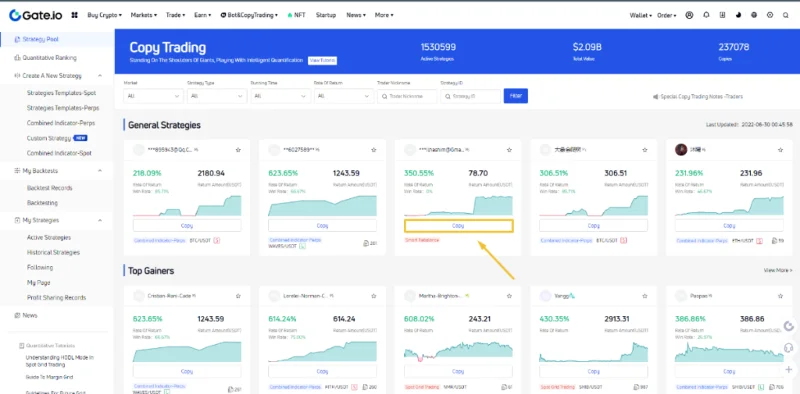Click the speaker icon by Special Copy Trading Notes
The height and width of the screenshot is (394, 800).
point(656,96)
